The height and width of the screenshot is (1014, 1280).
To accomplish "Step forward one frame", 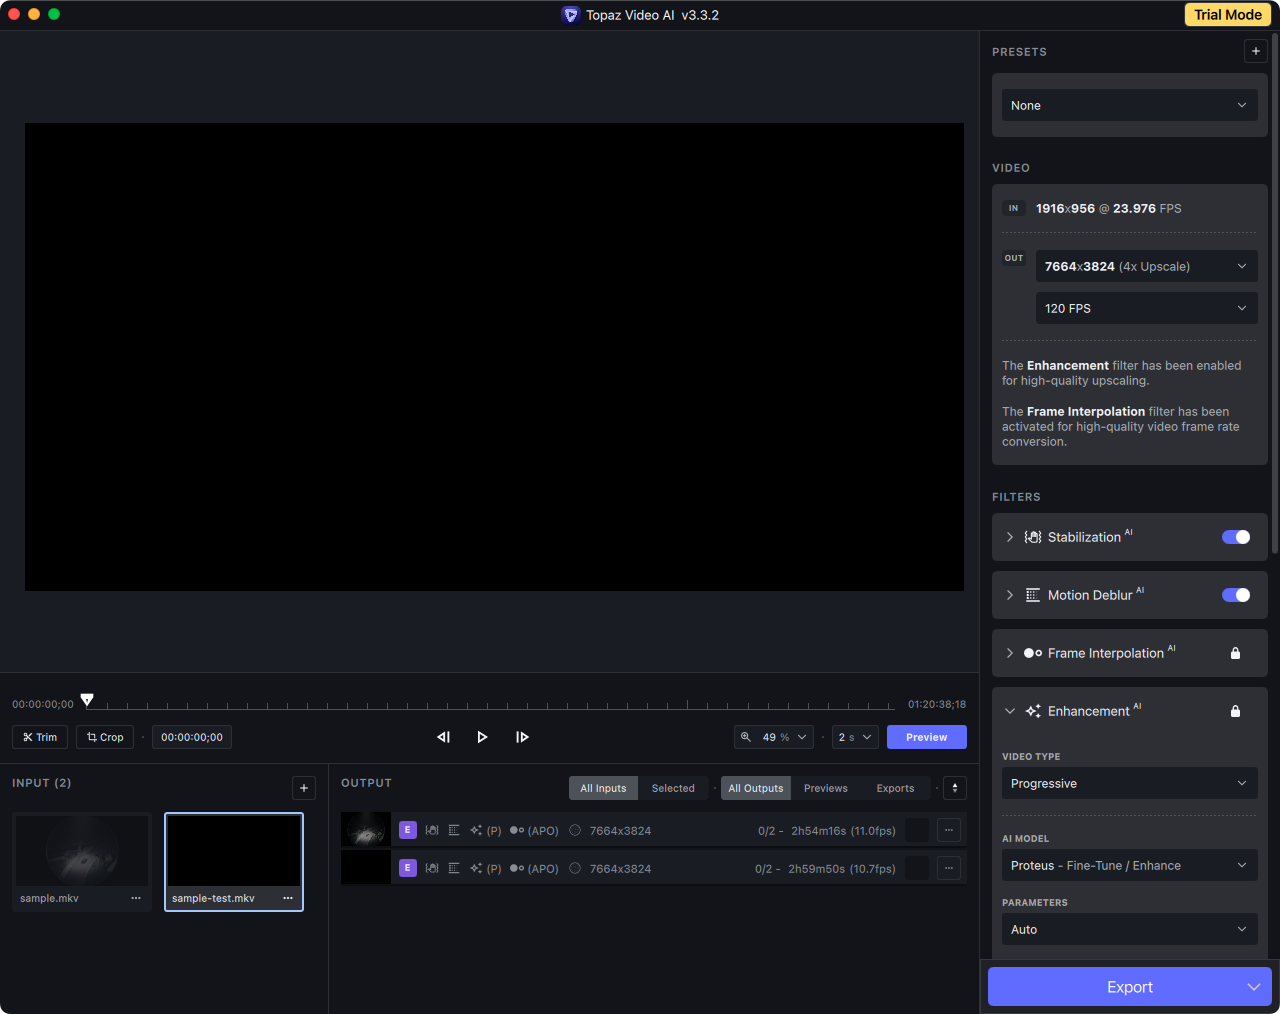I will [x=522, y=737].
